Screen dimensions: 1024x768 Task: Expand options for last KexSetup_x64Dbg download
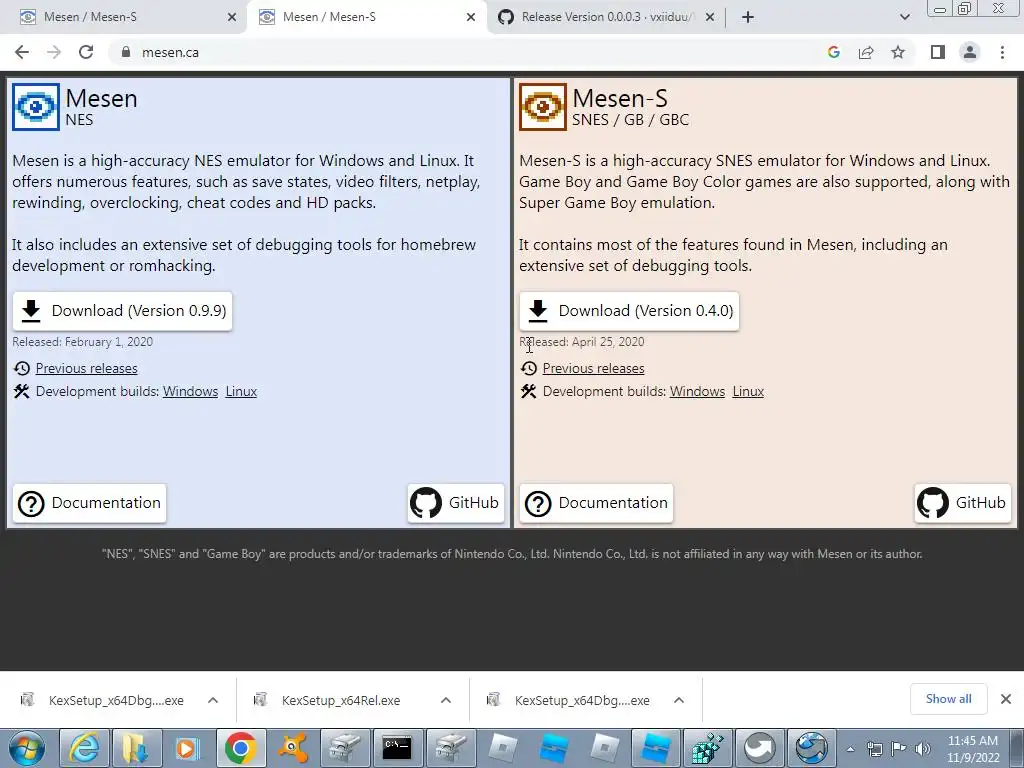click(x=679, y=700)
